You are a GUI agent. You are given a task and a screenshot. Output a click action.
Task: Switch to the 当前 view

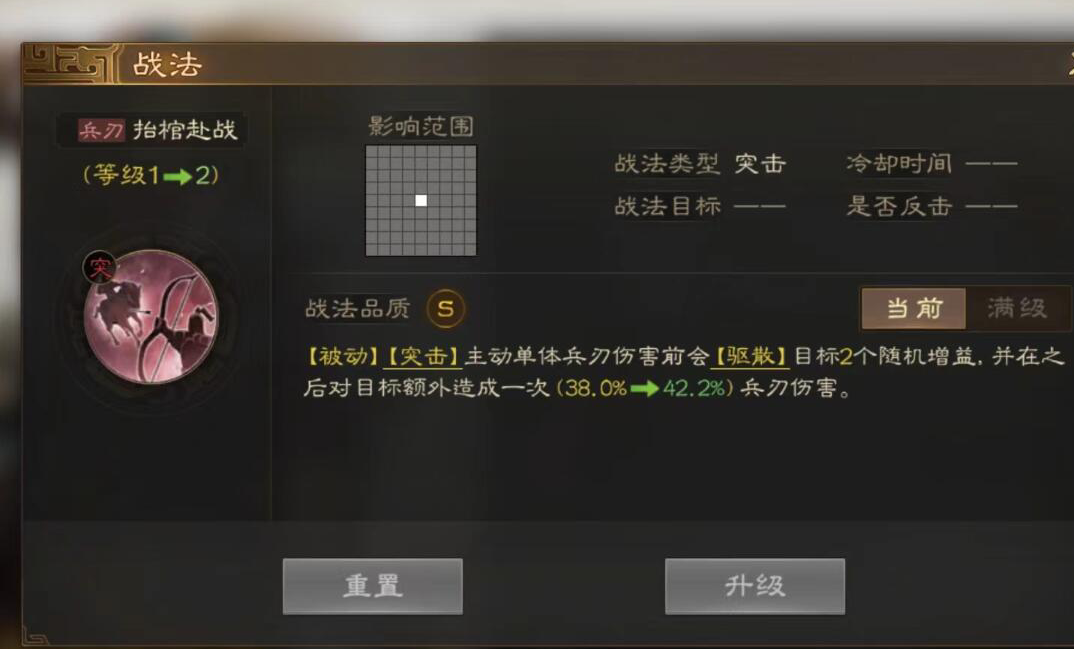914,308
